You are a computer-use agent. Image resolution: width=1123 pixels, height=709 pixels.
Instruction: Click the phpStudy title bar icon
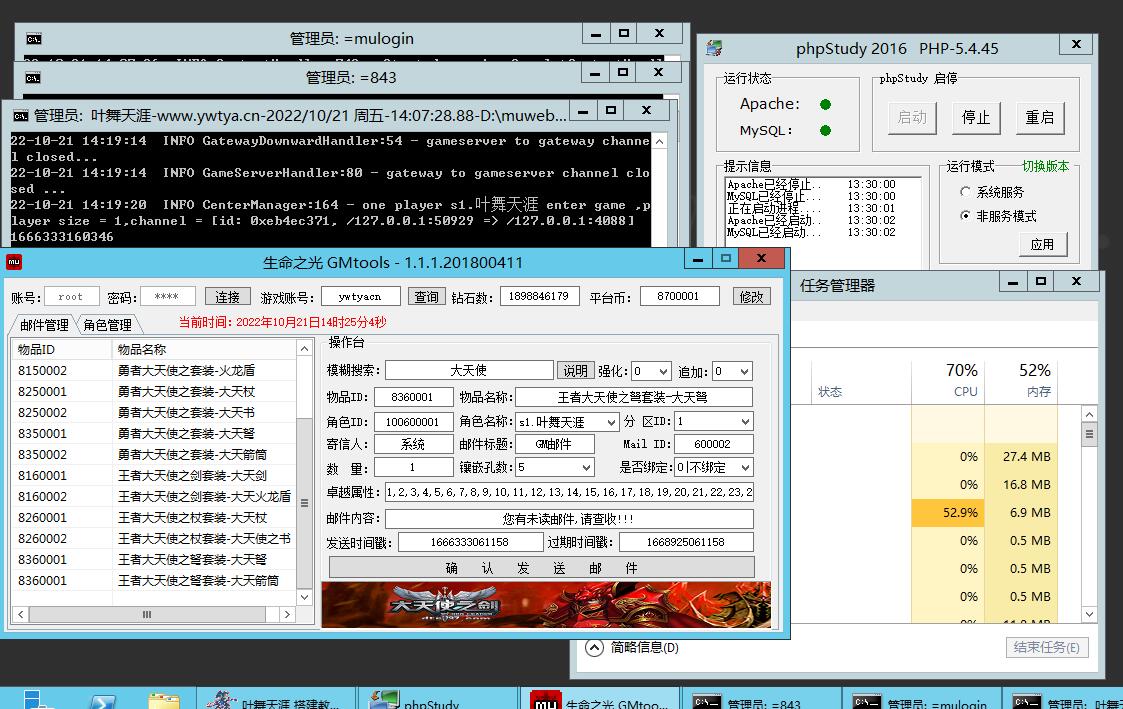pyautogui.click(x=714, y=48)
